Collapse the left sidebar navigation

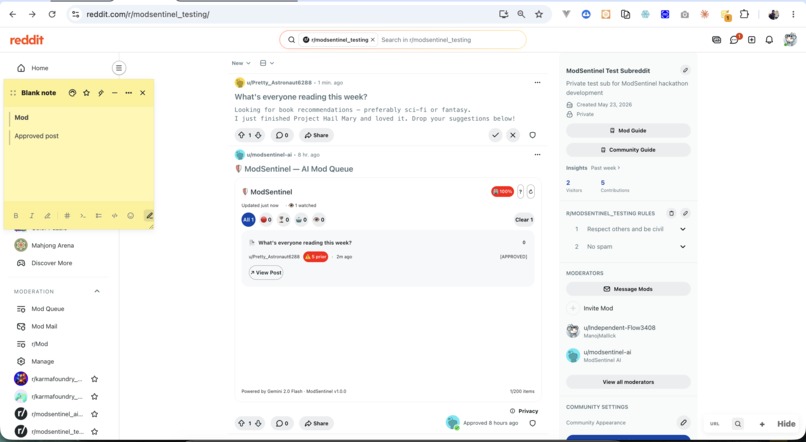click(119, 68)
